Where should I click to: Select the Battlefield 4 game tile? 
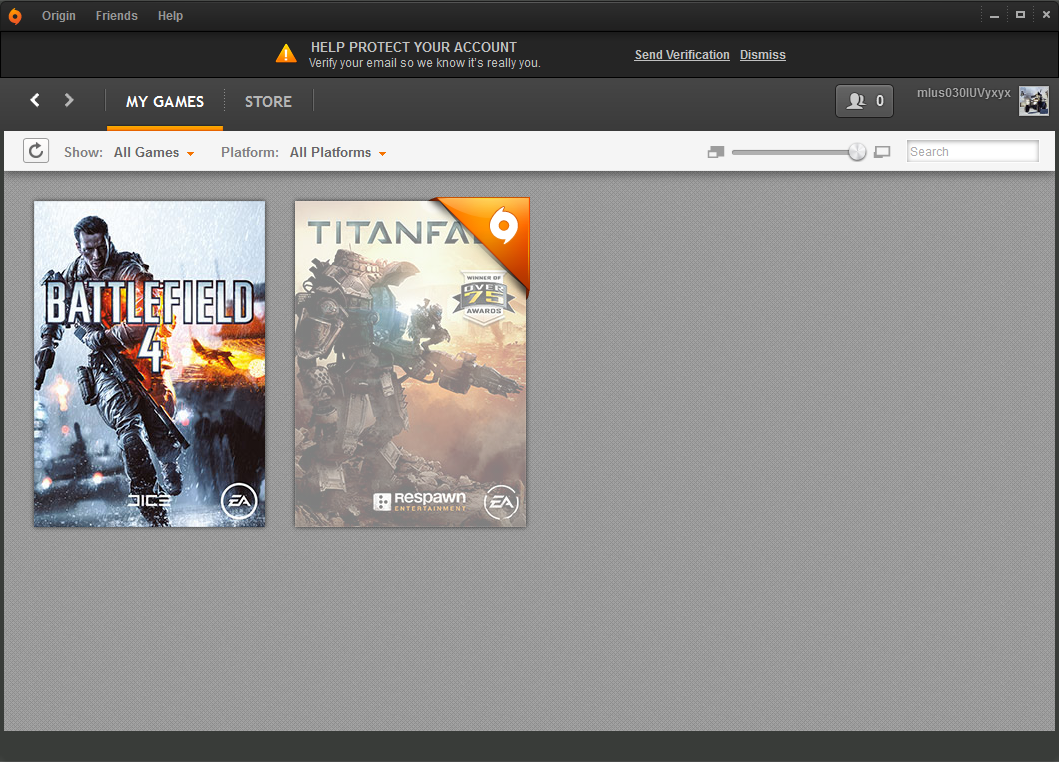point(149,363)
